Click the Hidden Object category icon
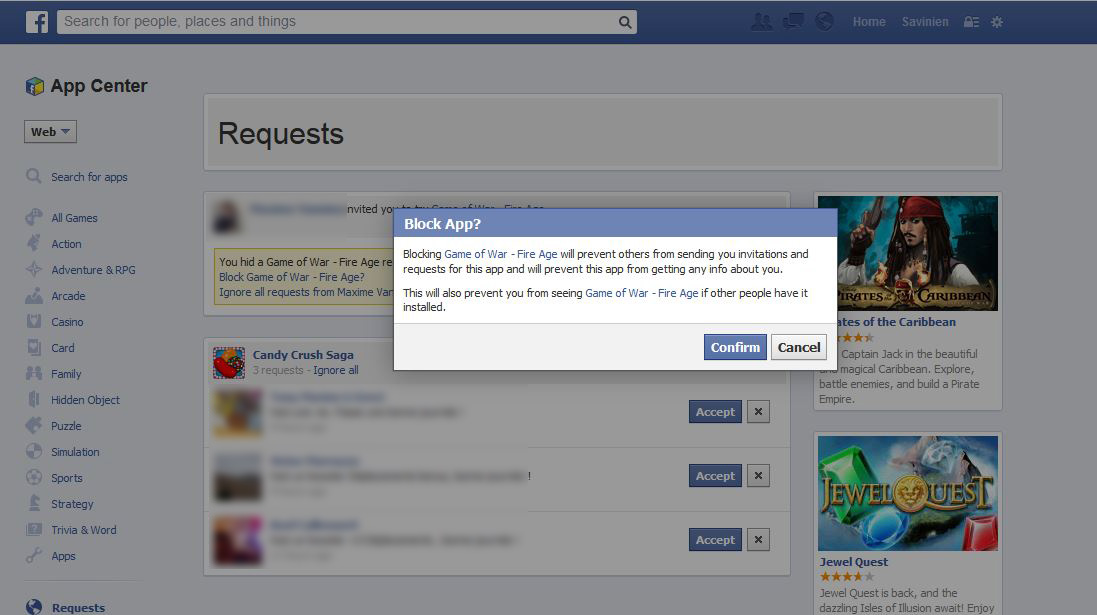Screen dimensions: 1097x615 34,400
